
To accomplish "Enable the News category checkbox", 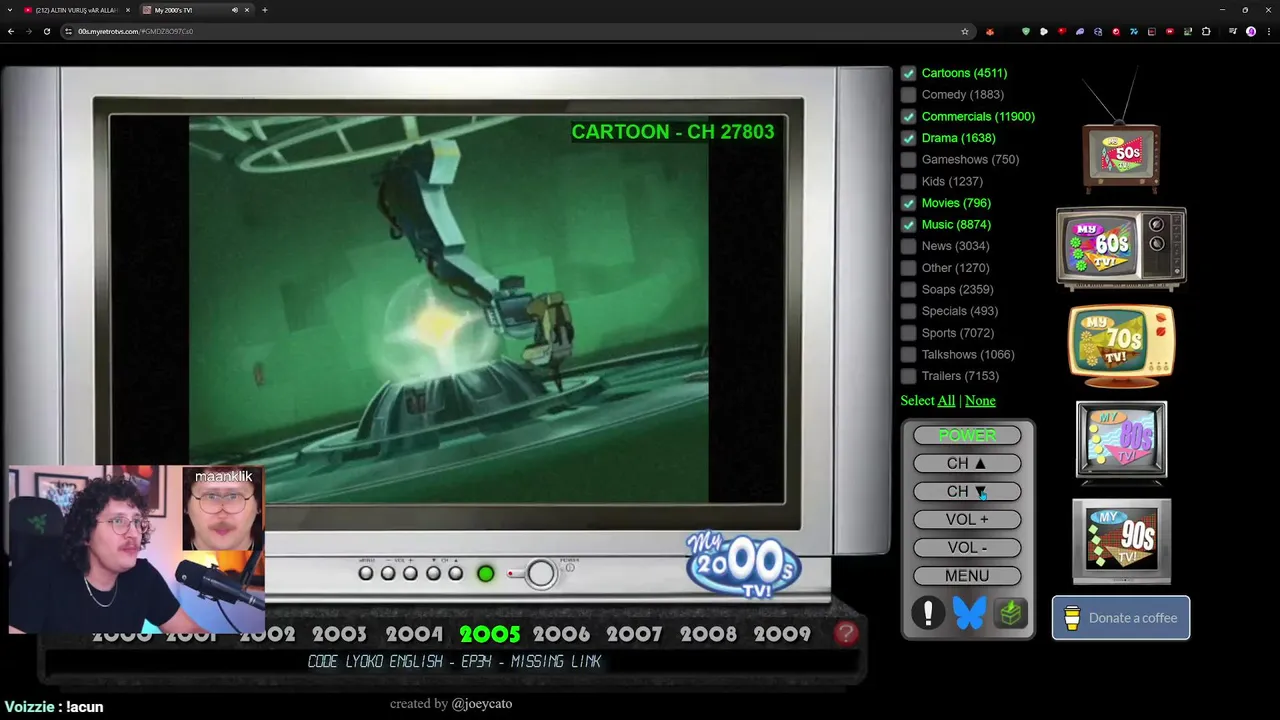I will tap(908, 246).
